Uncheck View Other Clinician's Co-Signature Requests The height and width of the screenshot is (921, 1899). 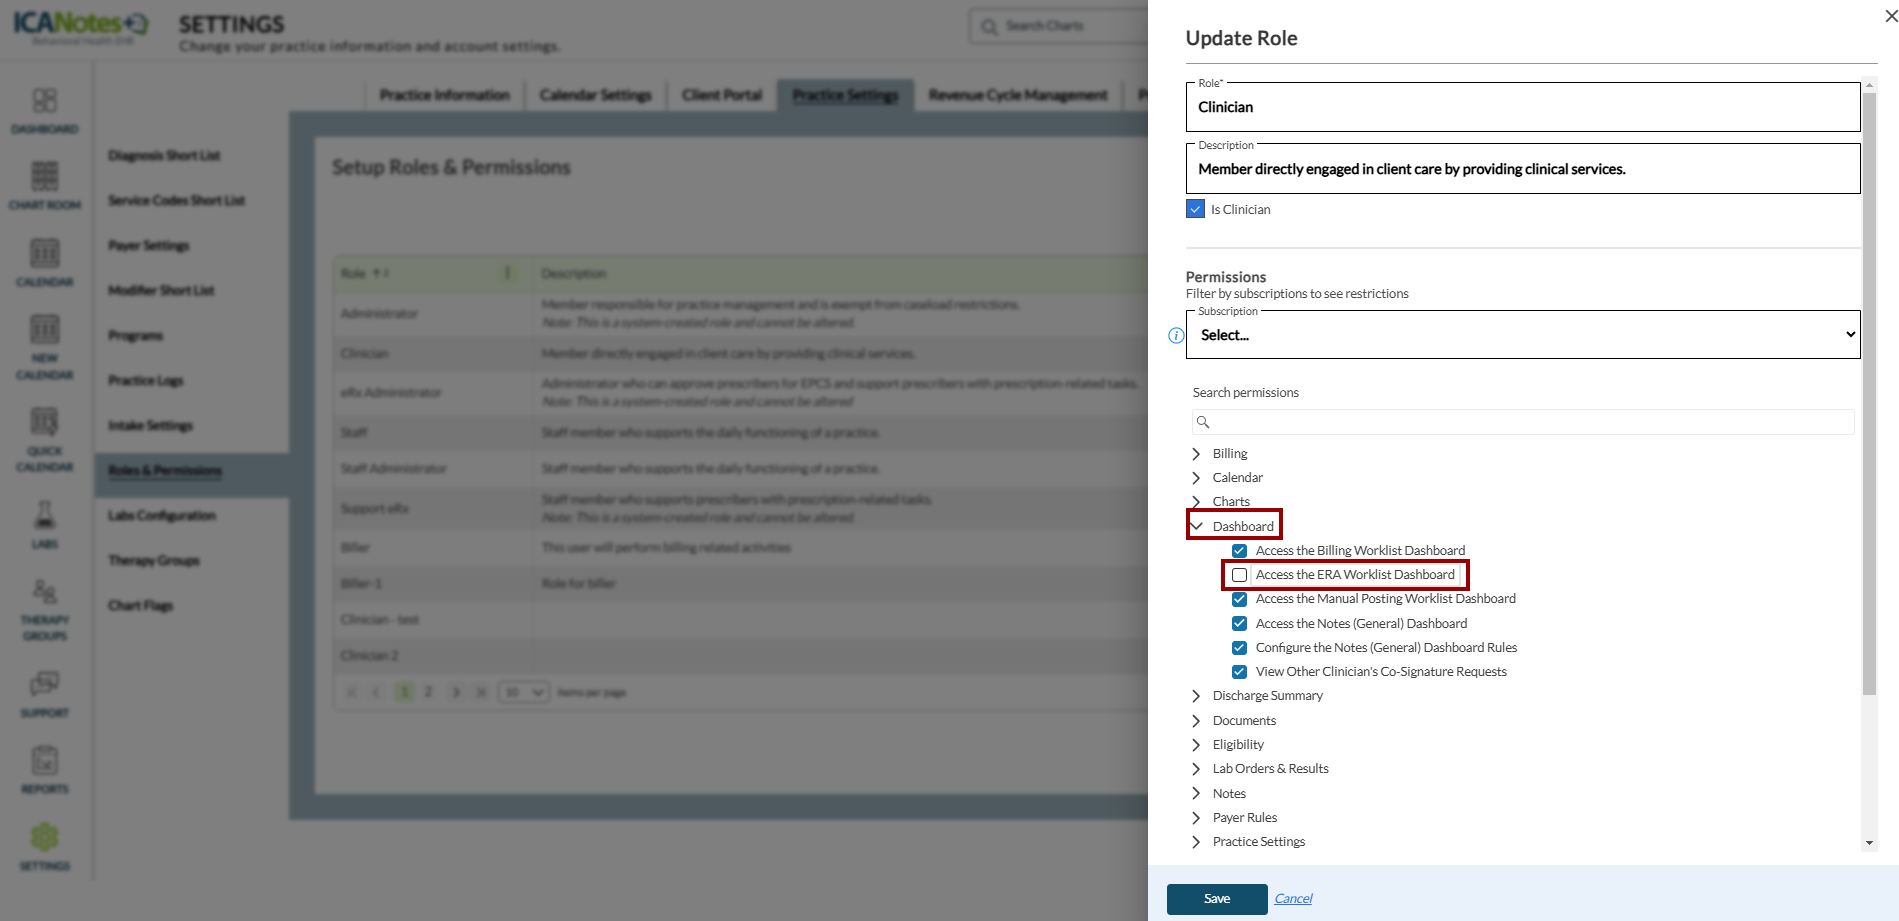[1239, 672]
